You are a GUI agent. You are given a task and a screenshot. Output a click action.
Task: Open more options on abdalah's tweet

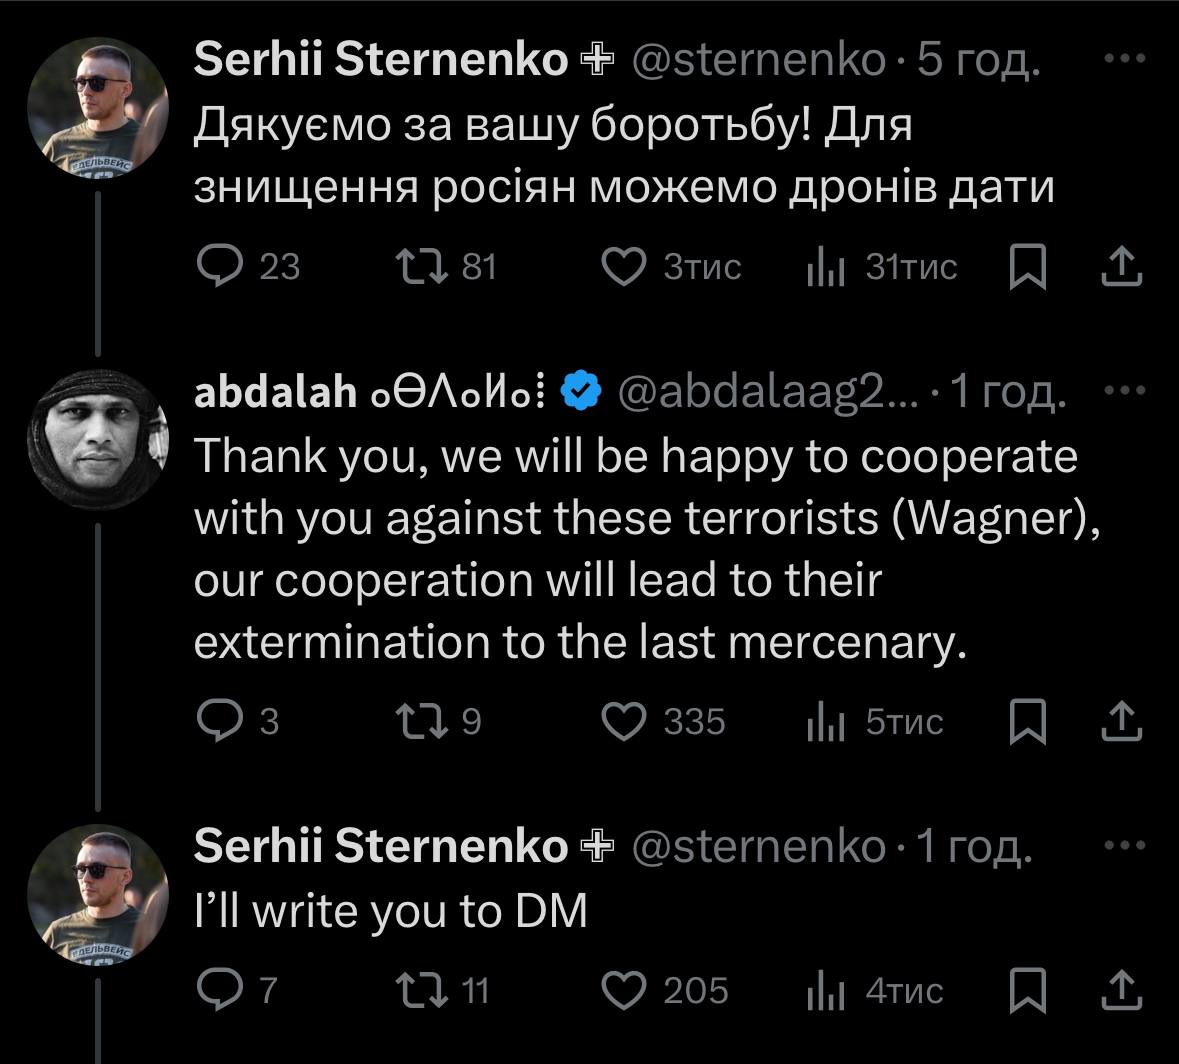1123,391
